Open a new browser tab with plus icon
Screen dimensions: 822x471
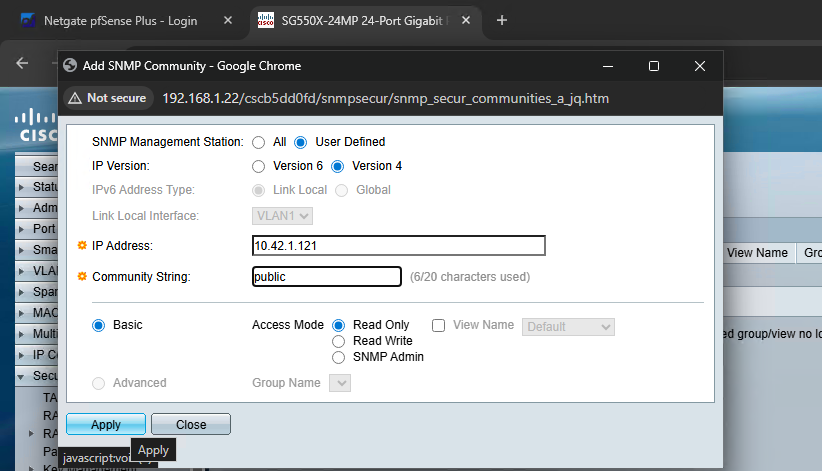click(502, 20)
